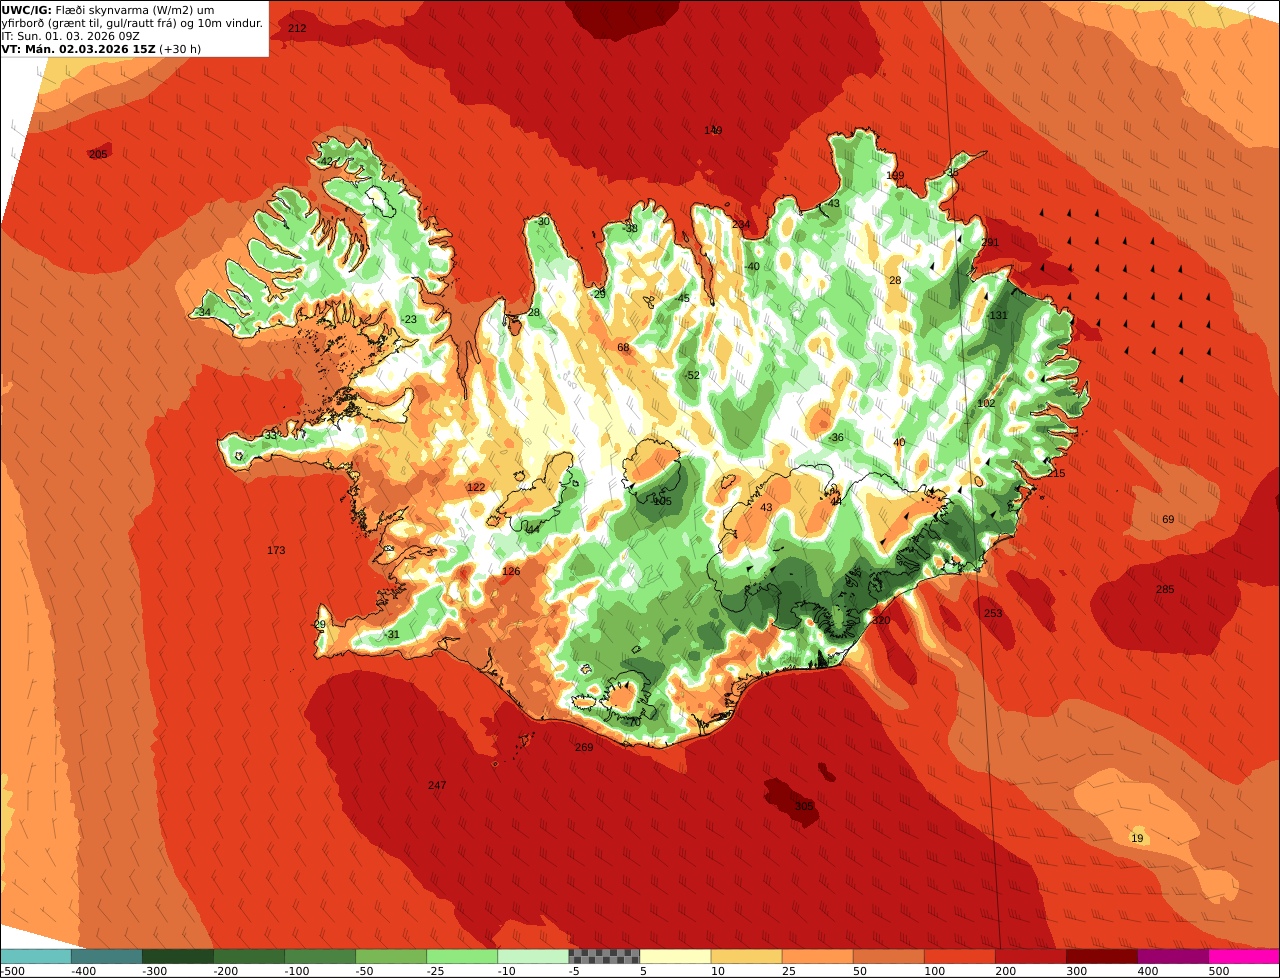This screenshot has height=978, width=1280.
Task: Click the map value '247'
Action: pyautogui.click(x=437, y=786)
